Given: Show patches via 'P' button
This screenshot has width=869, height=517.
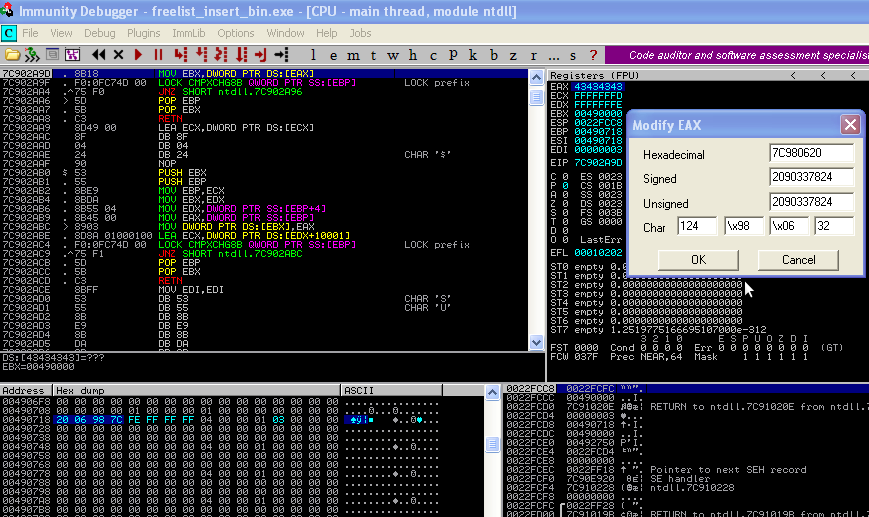Looking at the screenshot, I should tap(453, 55).
